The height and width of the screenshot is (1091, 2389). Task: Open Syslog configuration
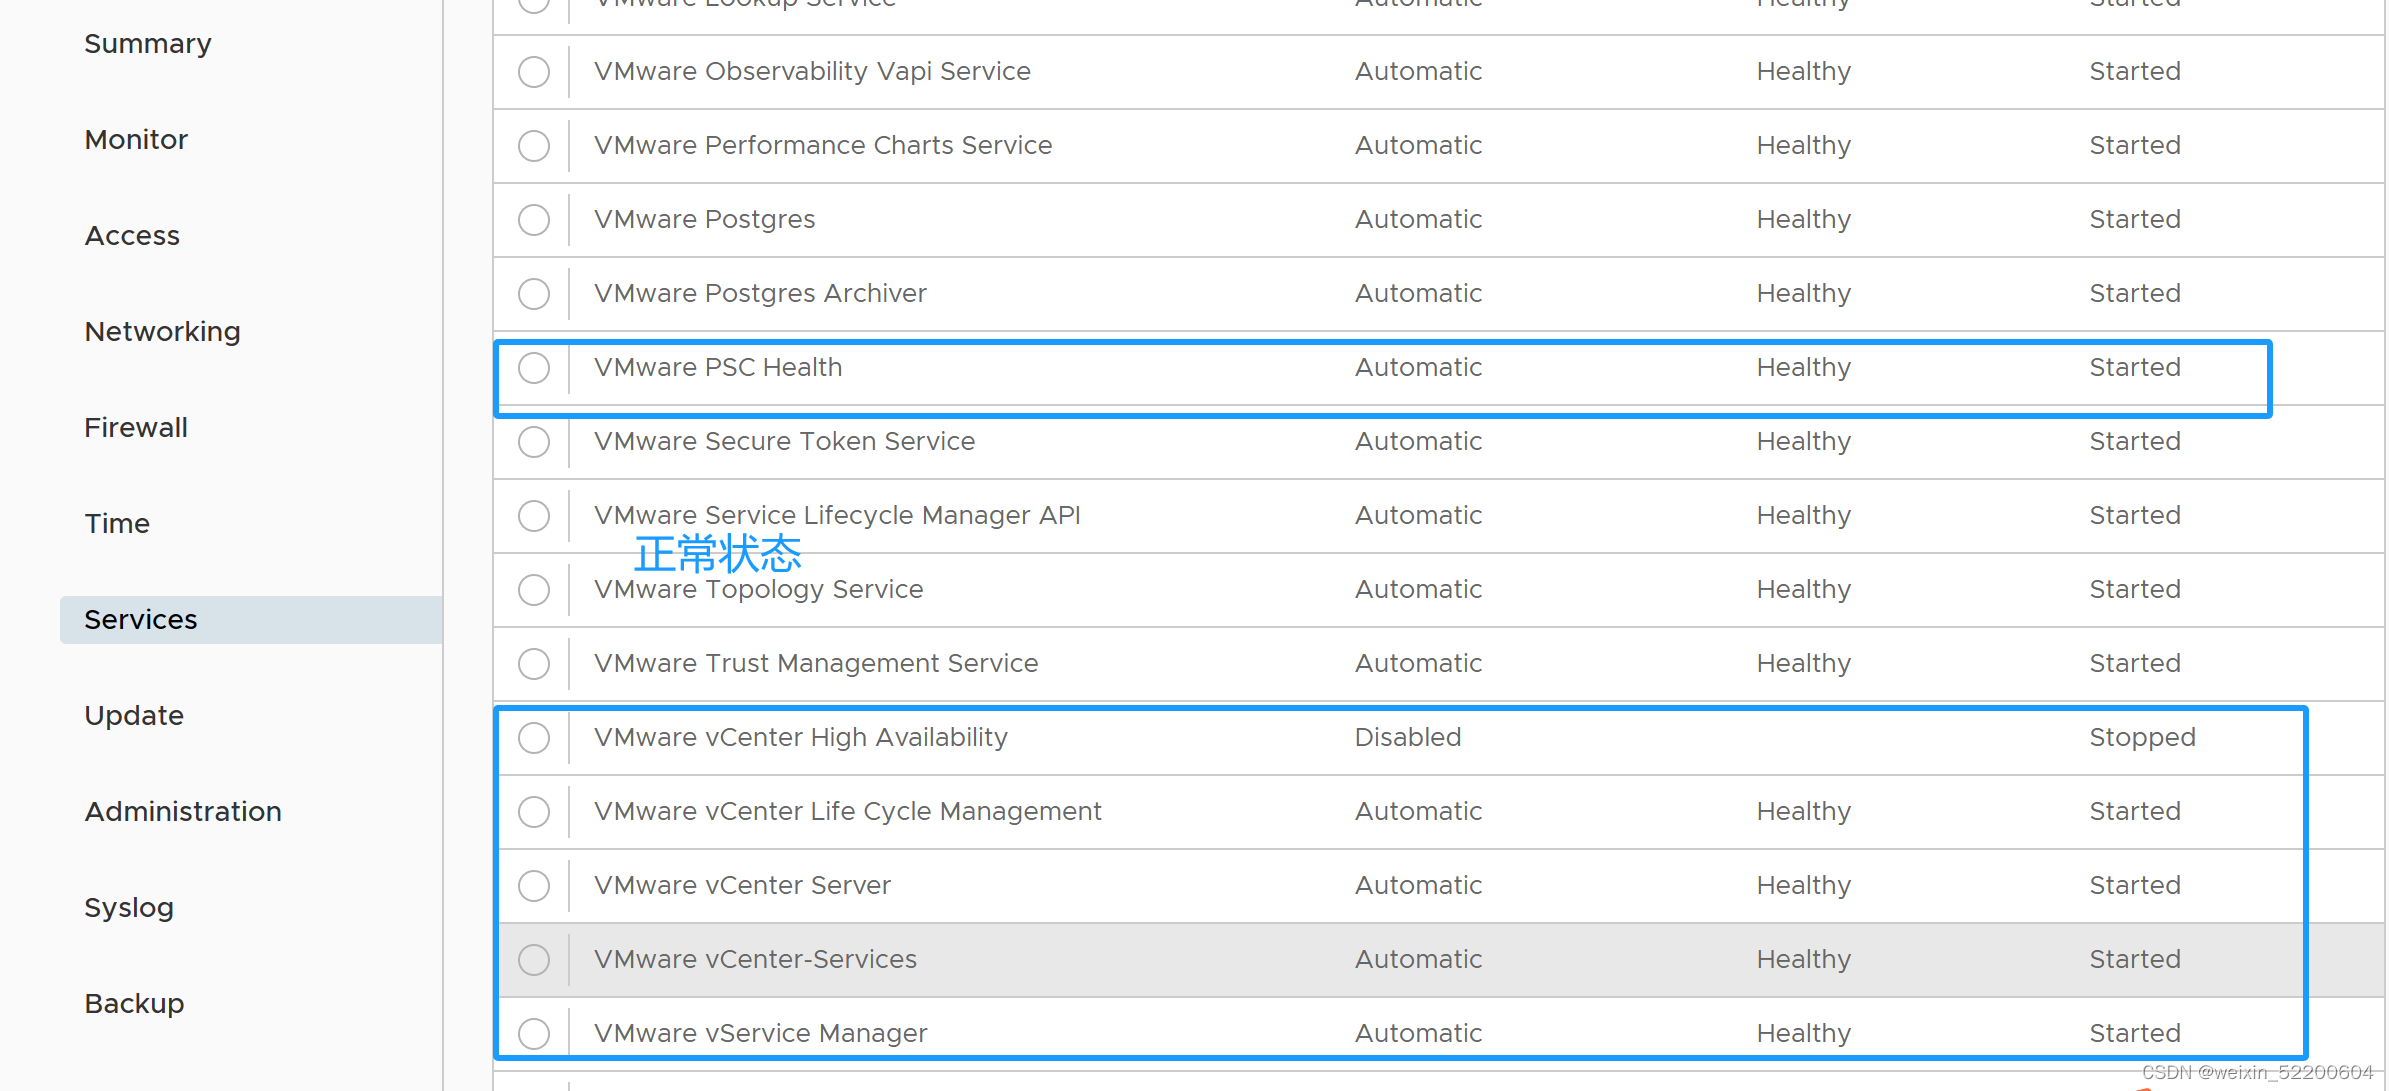point(129,908)
